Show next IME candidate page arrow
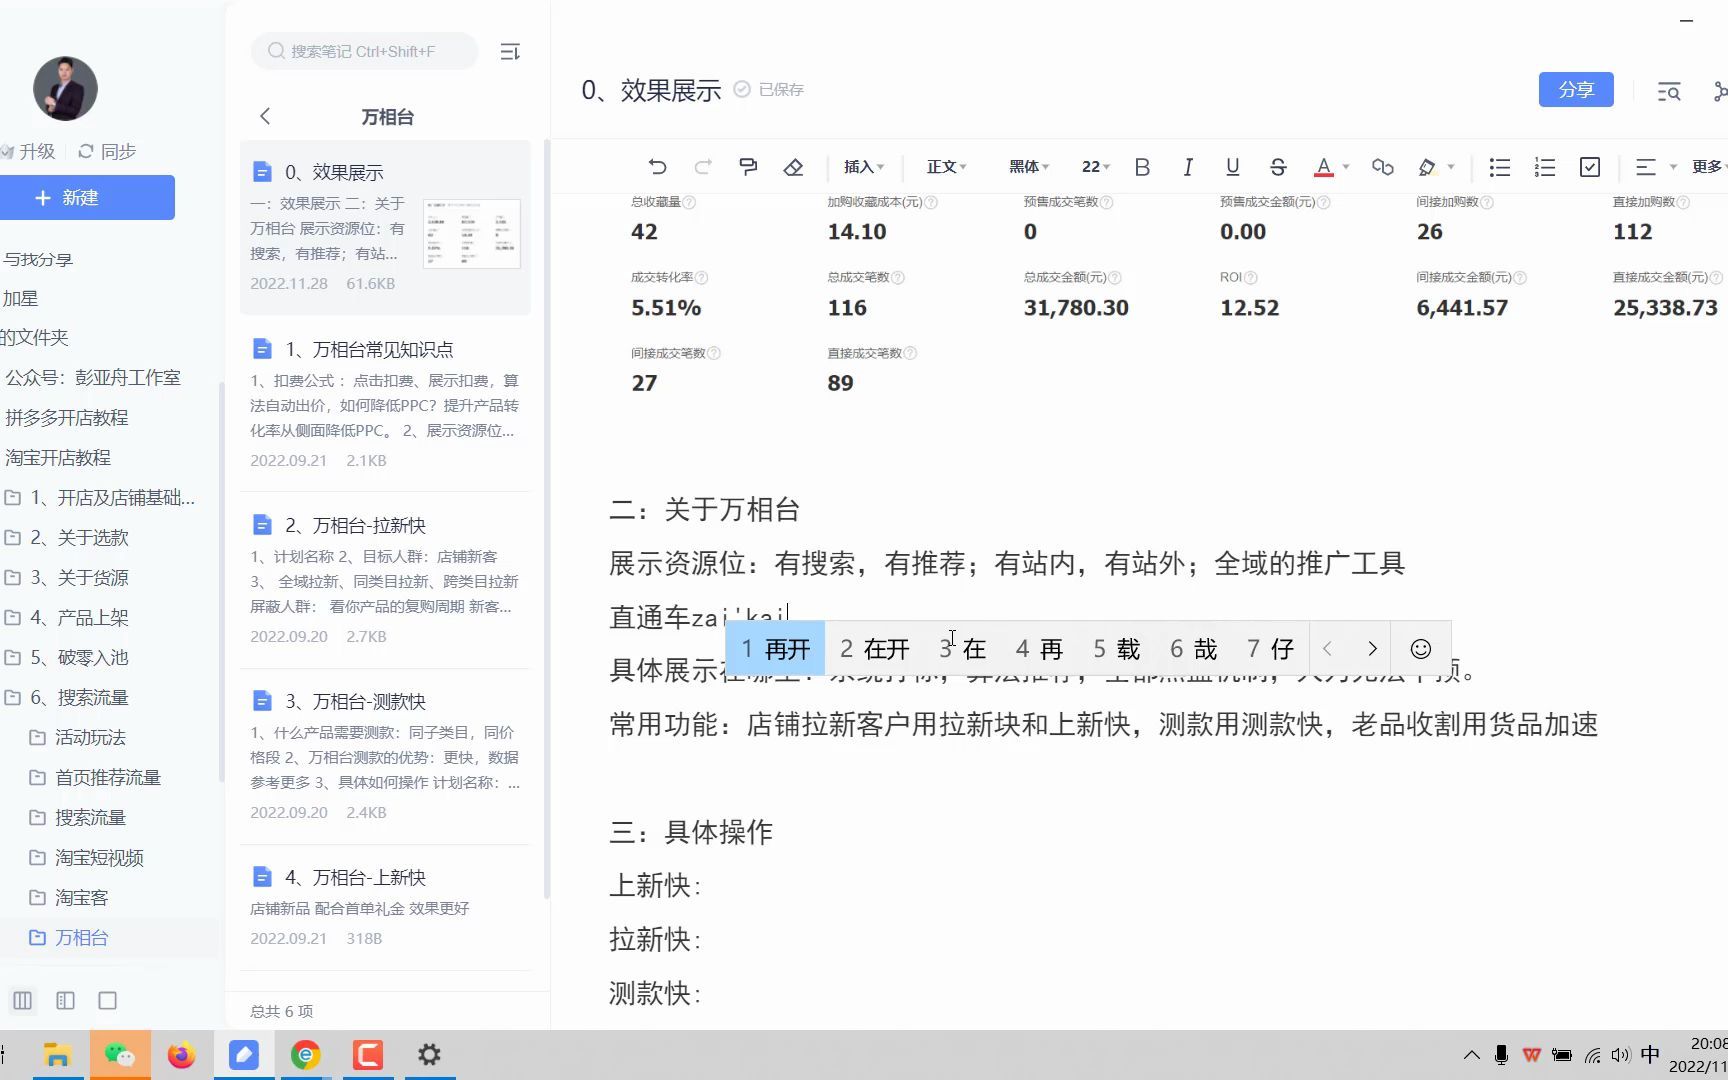Image resolution: width=1728 pixels, height=1080 pixels. 1372,649
